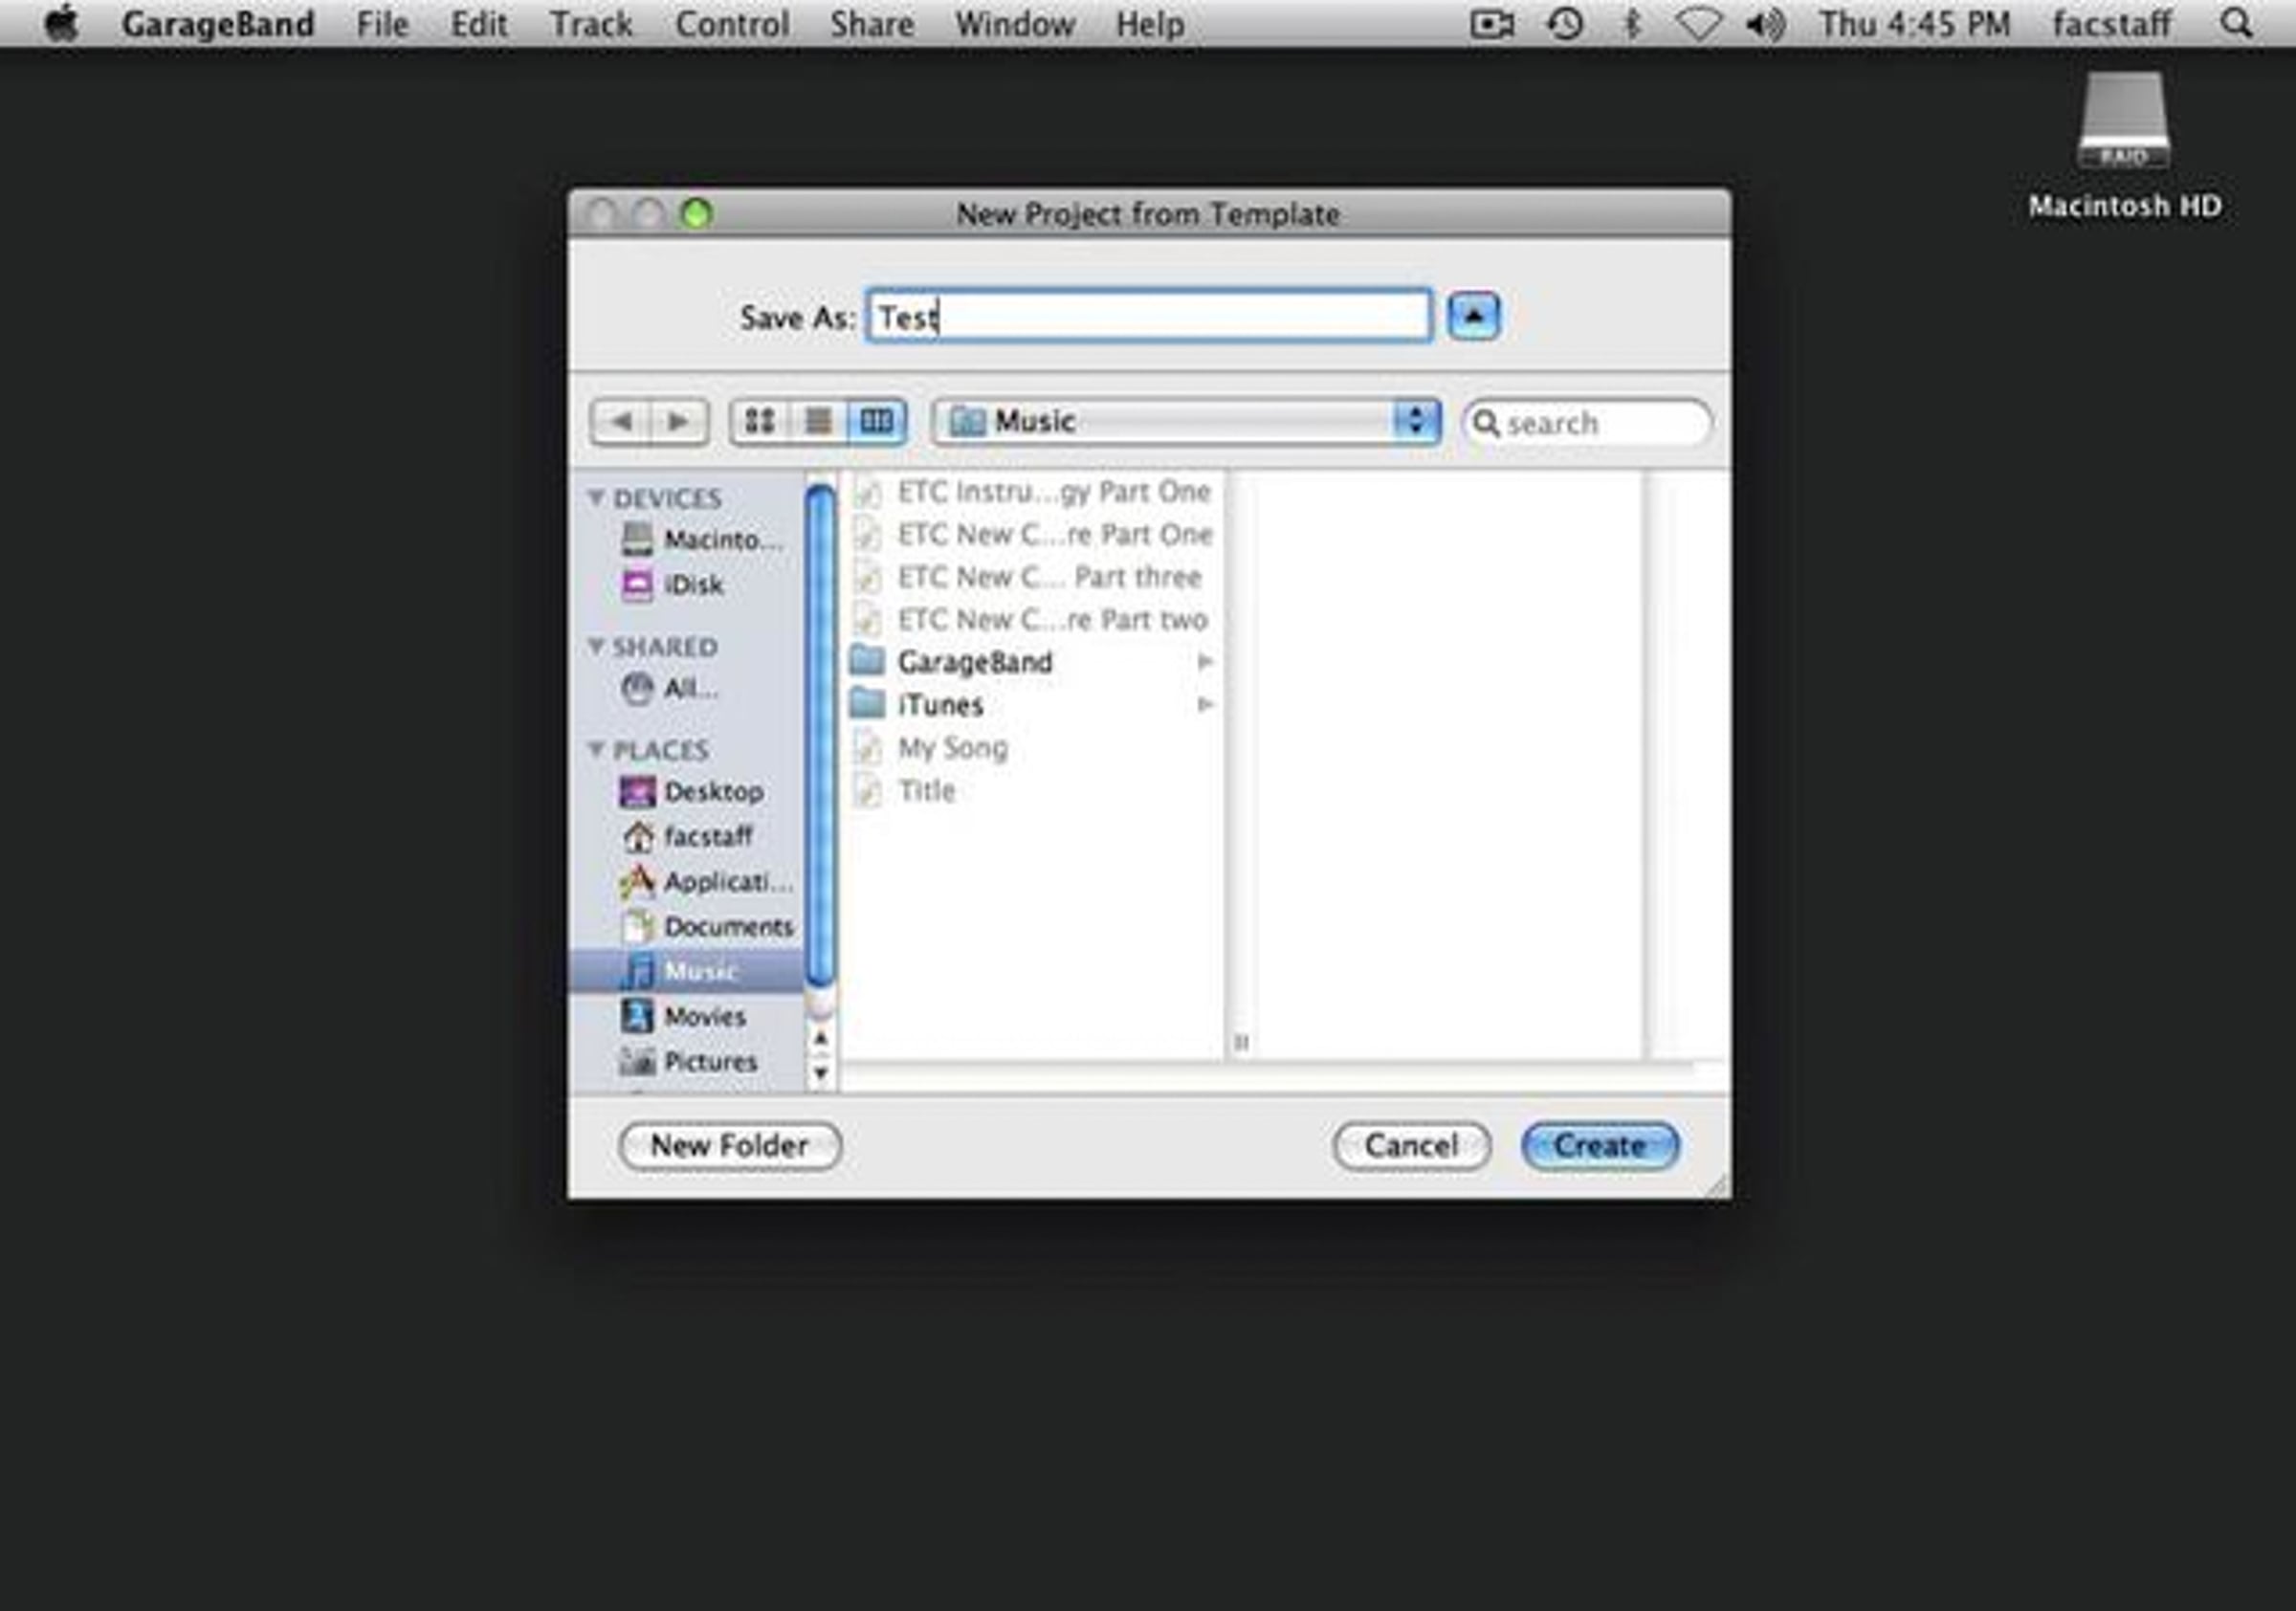The image size is (2296, 1611).
Task: Click the sidebar vertical scrollbar thumb
Action: pyautogui.click(x=820, y=735)
